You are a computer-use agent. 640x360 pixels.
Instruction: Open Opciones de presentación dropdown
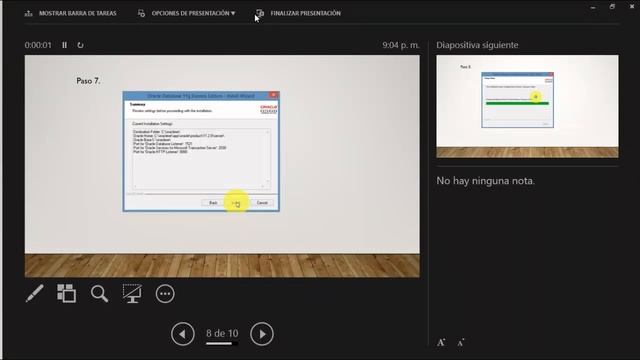tap(187, 13)
